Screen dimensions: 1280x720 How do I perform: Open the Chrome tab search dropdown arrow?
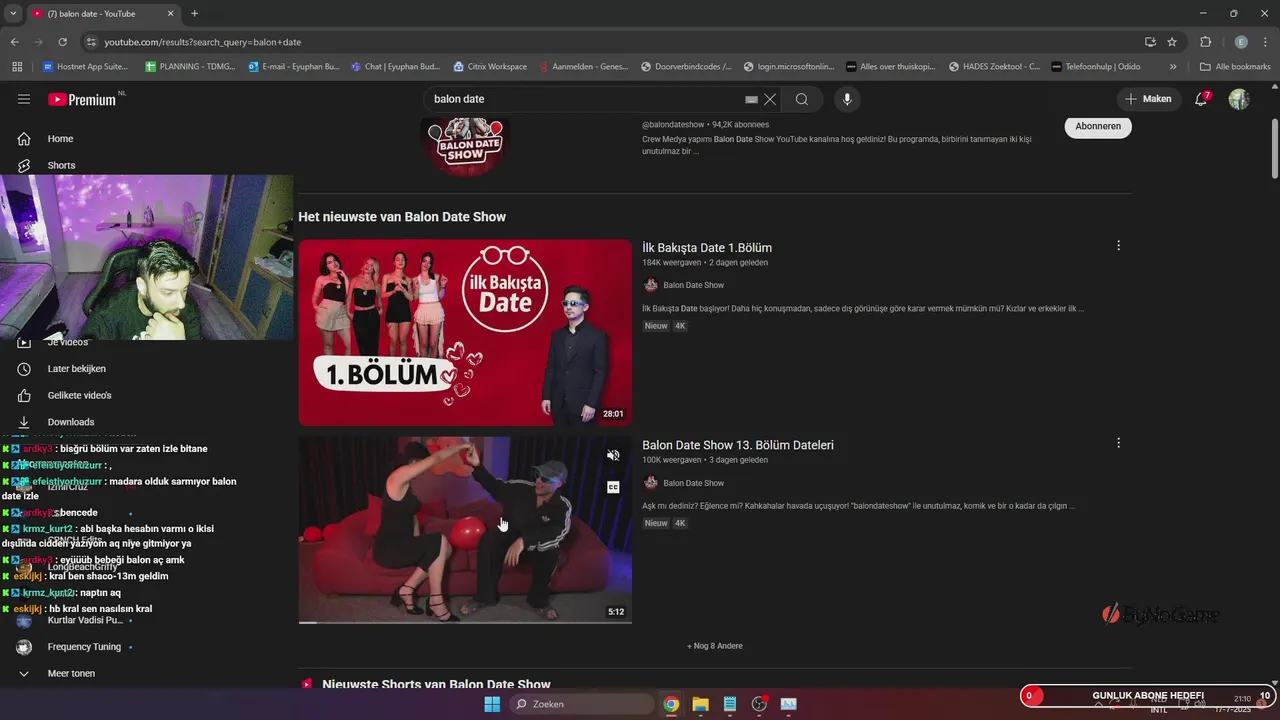(x=13, y=13)
